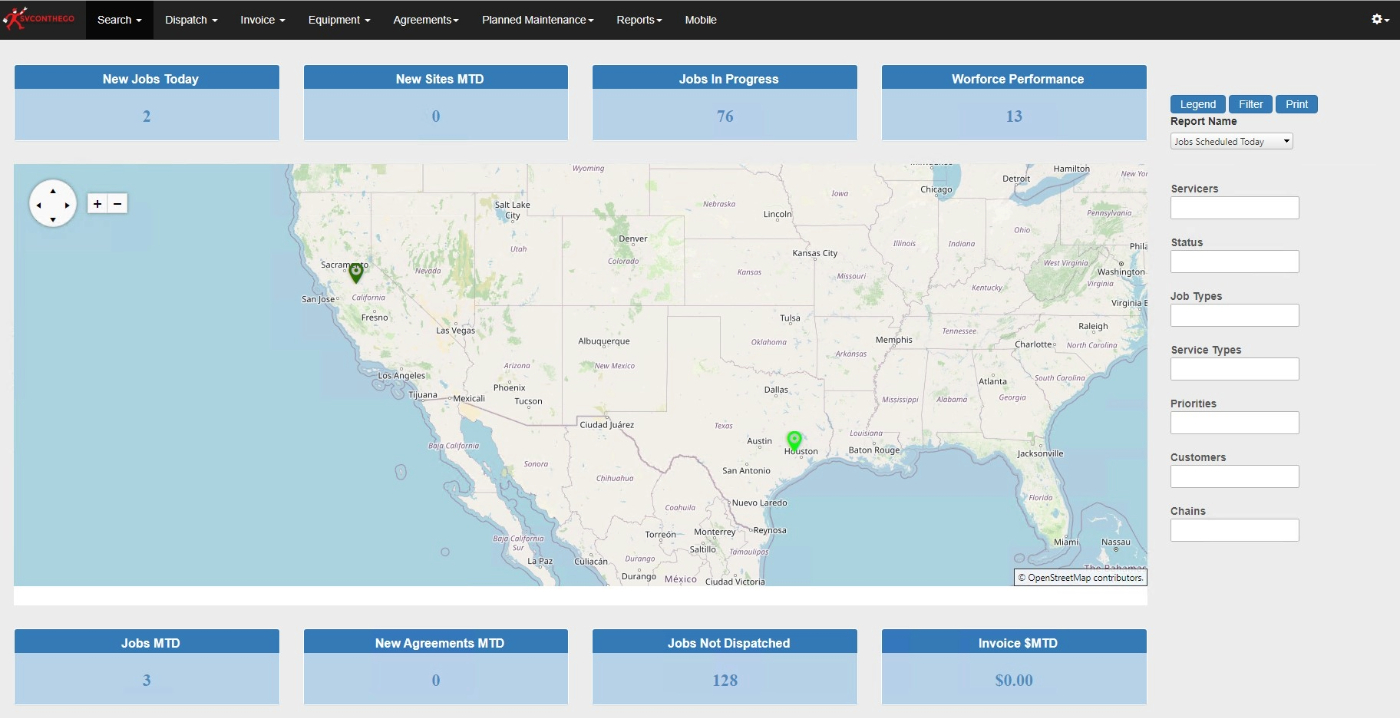
Task: Pan the map up using the arrow
Action: click(53, 190)
